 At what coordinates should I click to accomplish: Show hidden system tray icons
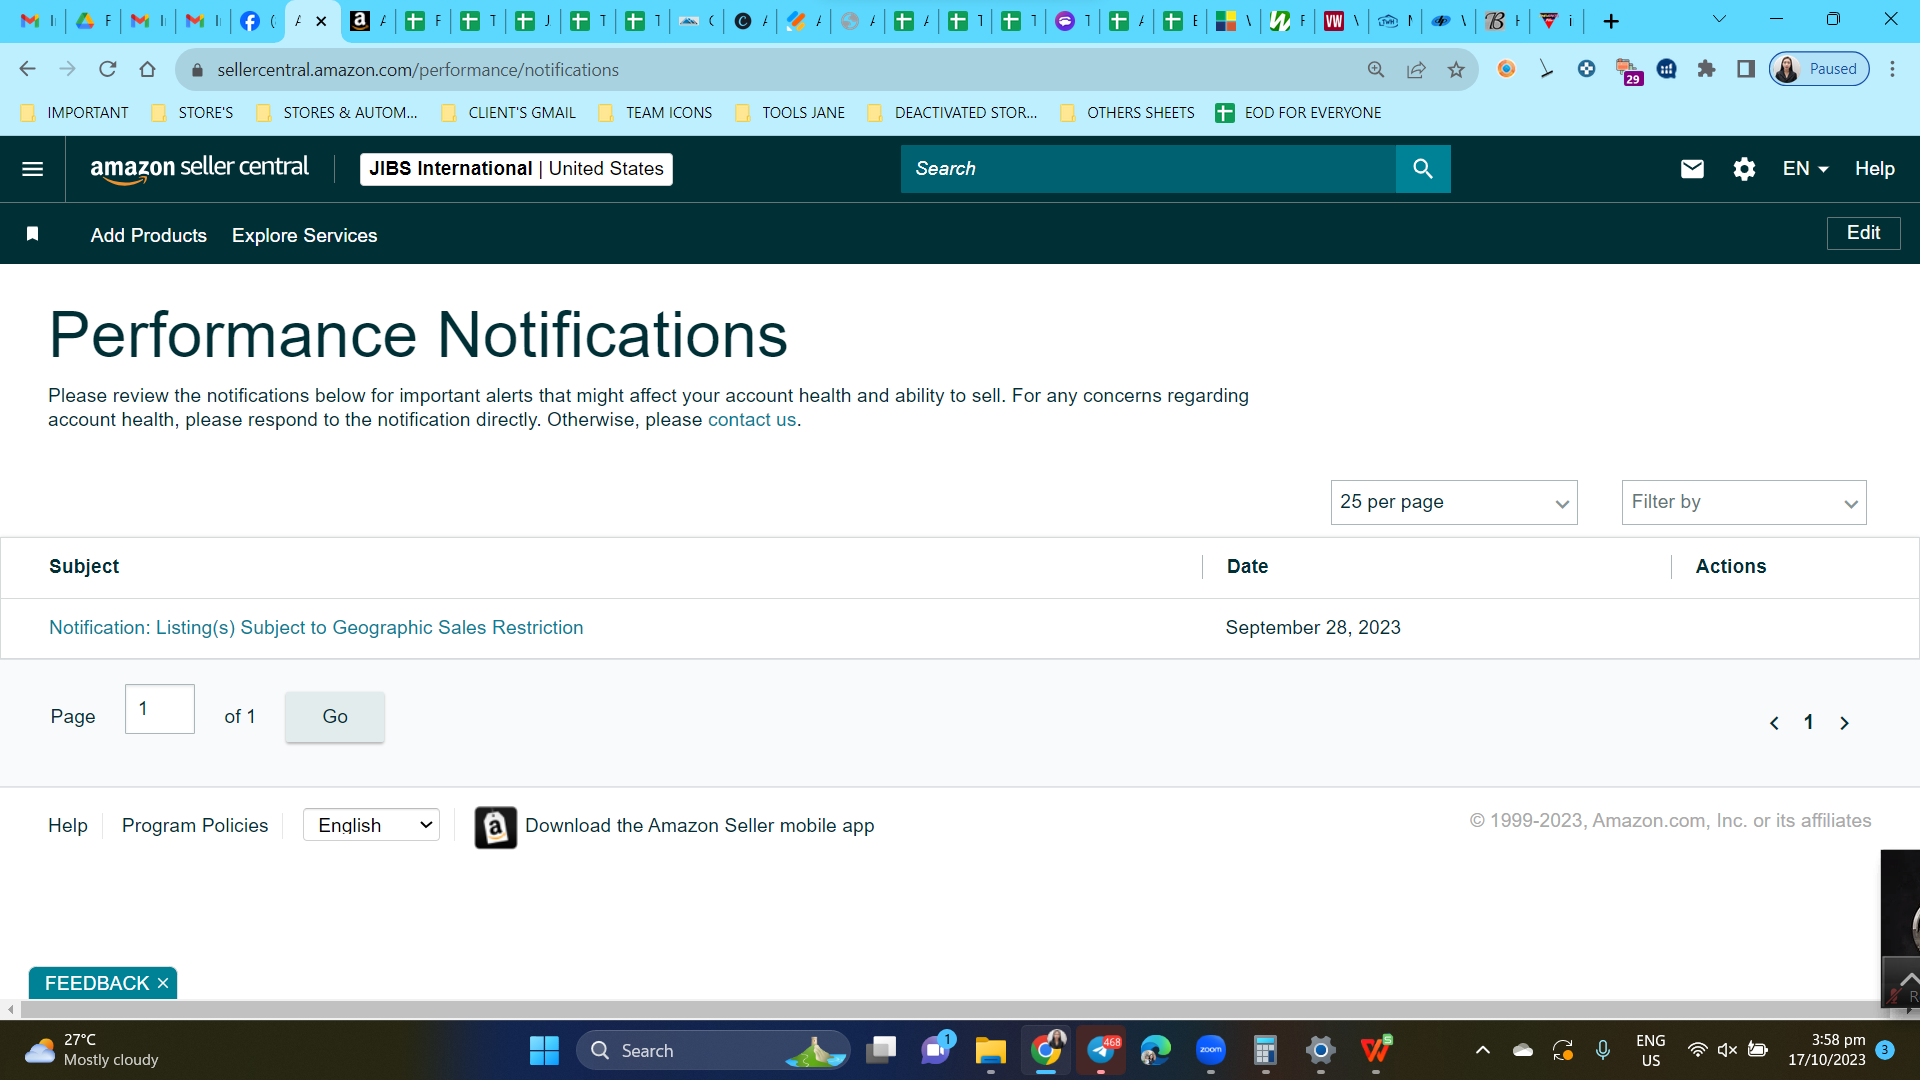click(x=1483, y=1050)
